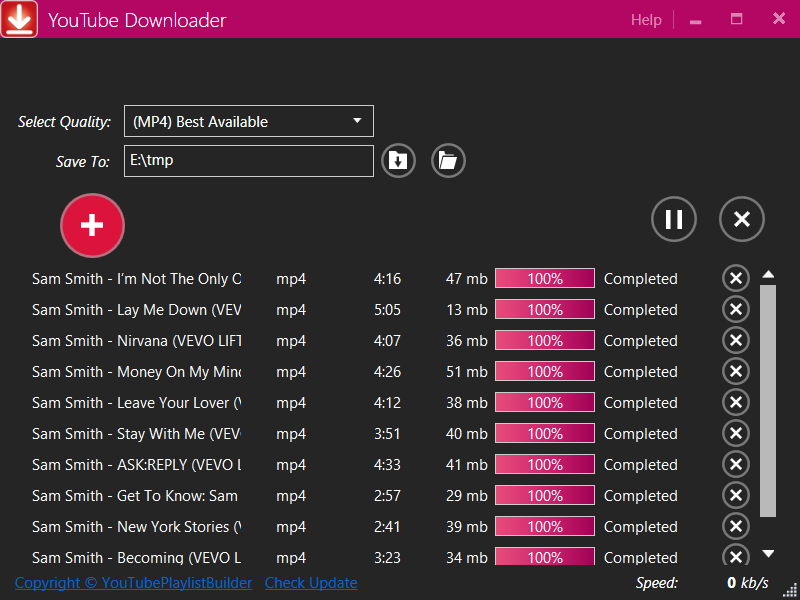Click the YouTube Downloader app logo icon
The height and width of the screenshot is (600, 800).
pyautogui.click(x=19, y=19)
